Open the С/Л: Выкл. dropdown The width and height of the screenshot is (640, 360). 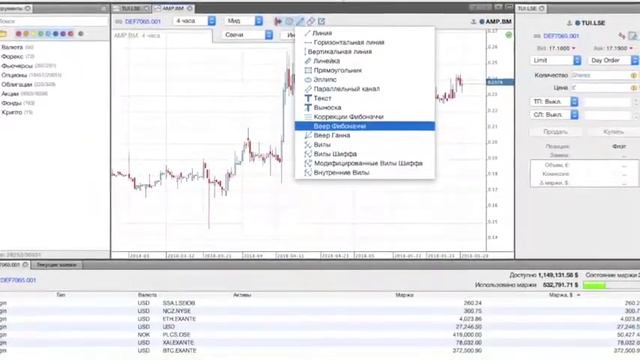pyautogui.click(x=554, y=115)
